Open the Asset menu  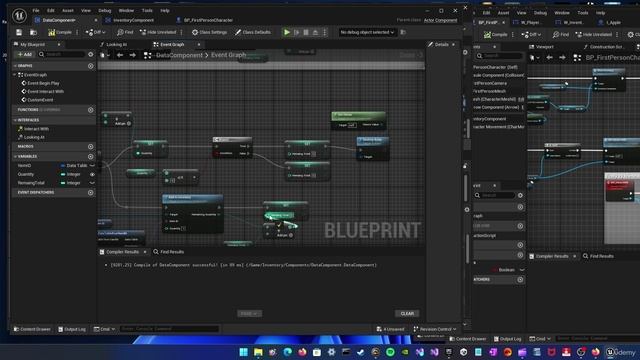pos(68,10)
